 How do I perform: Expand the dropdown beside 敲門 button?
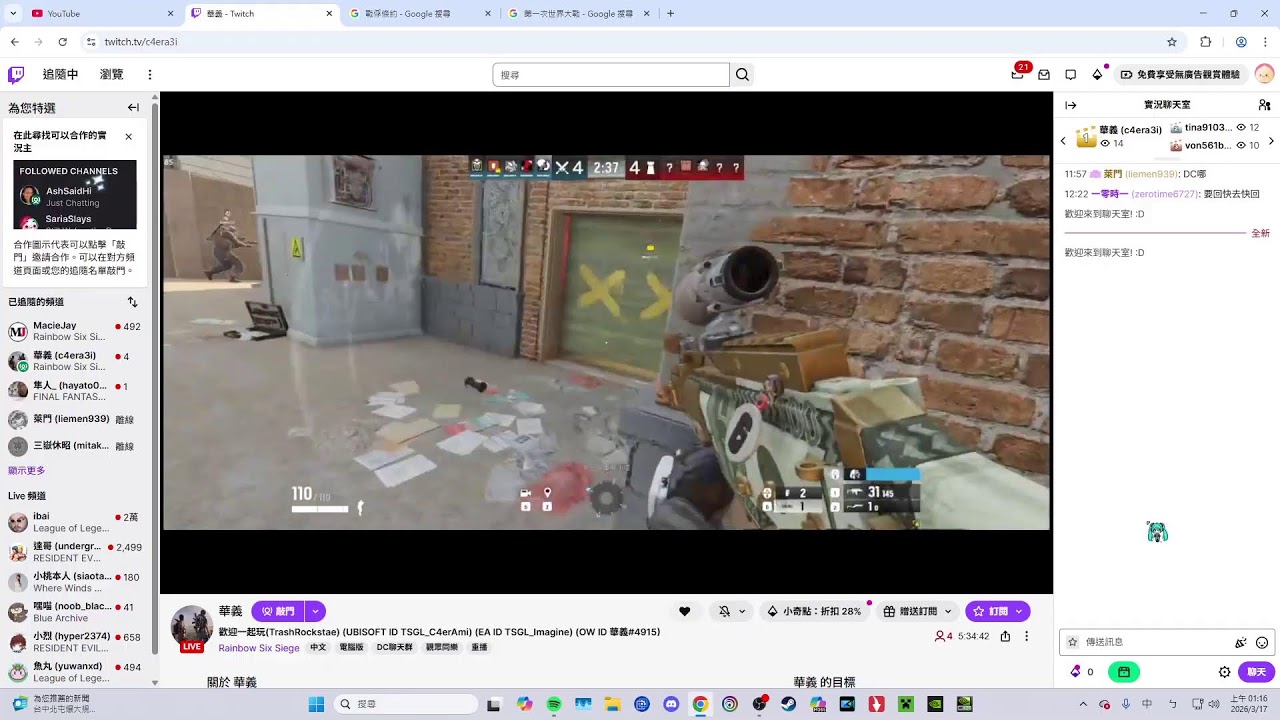point(316,611)
